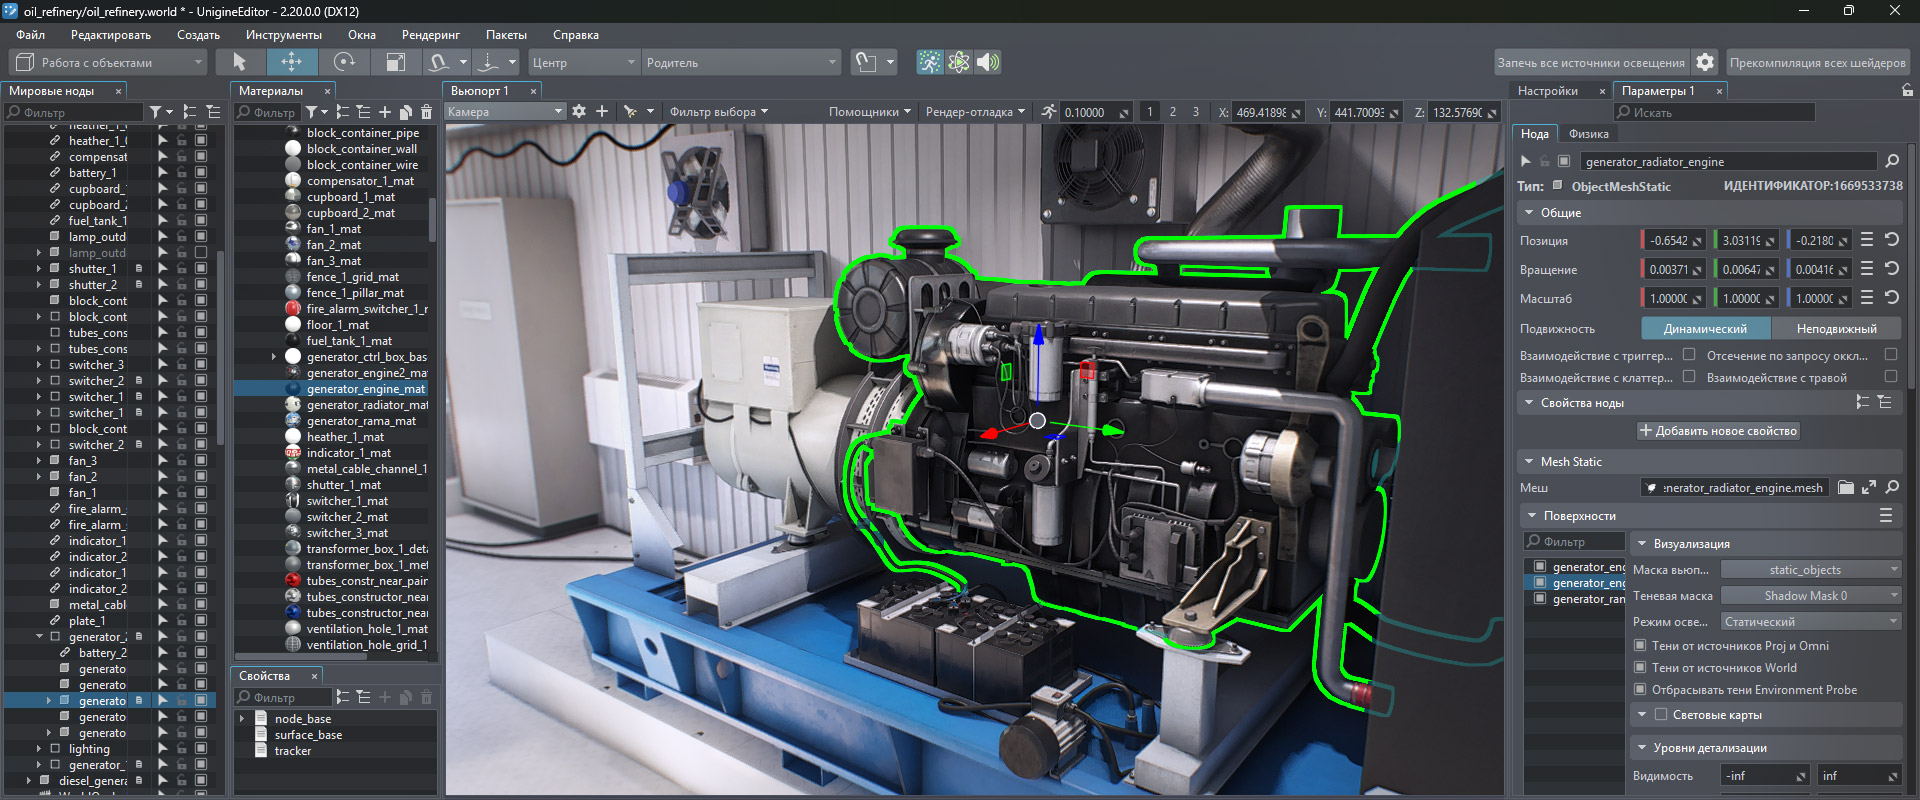The height and width of the screenshot is (800, 1920).
Task: Tick the Световые карты checkbox
Action: pos(1661,715)
